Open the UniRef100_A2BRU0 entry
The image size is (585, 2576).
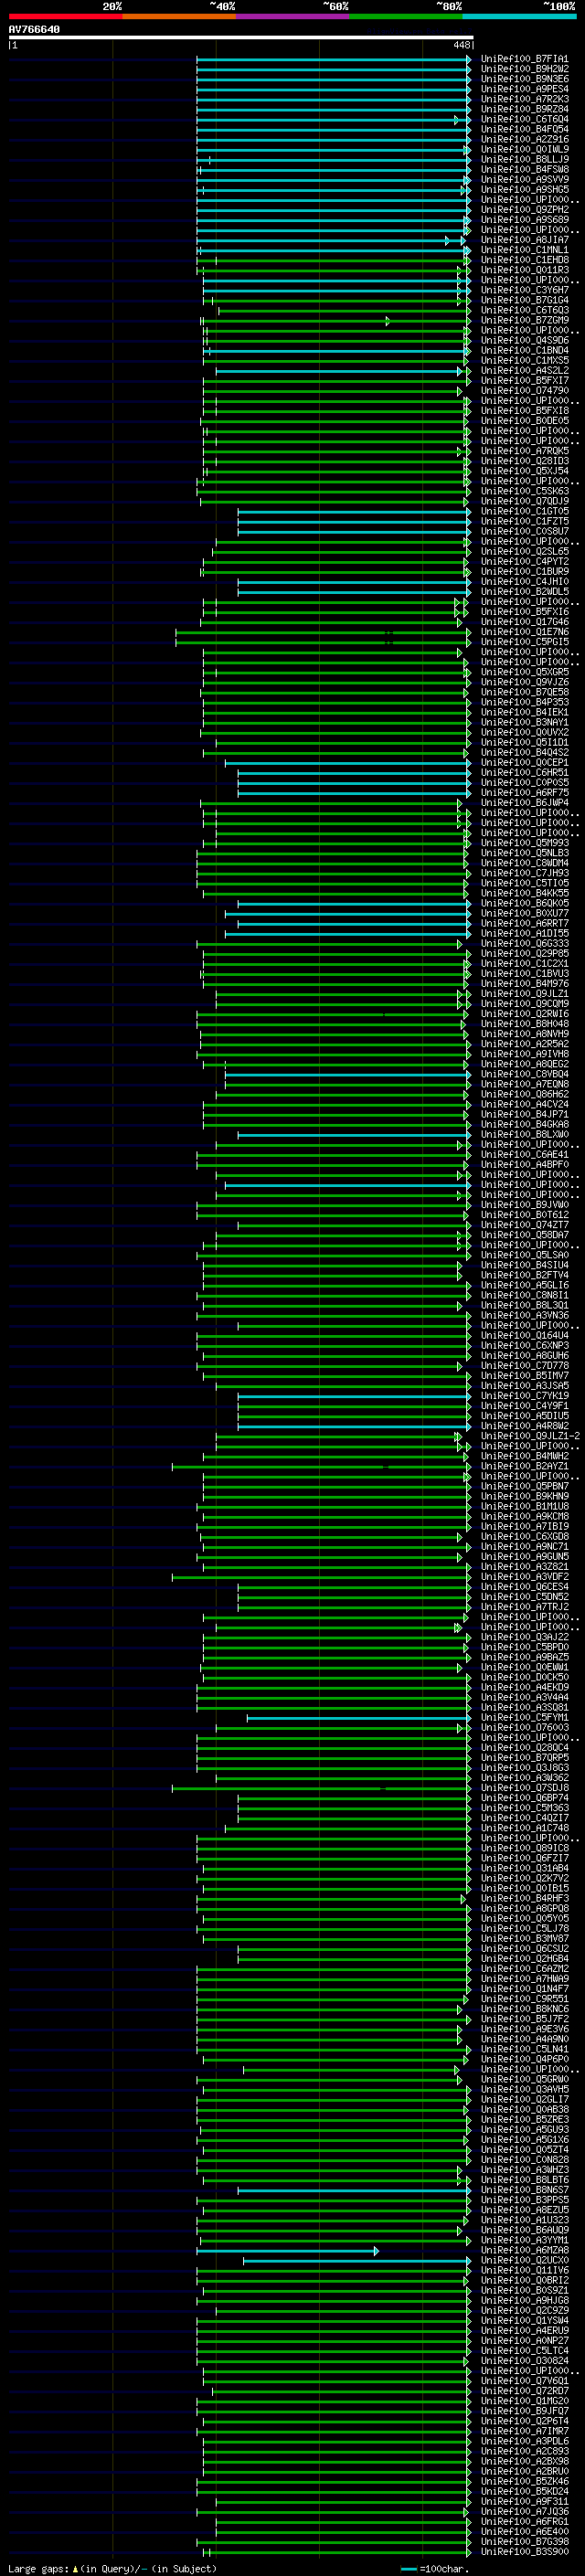524,2473
